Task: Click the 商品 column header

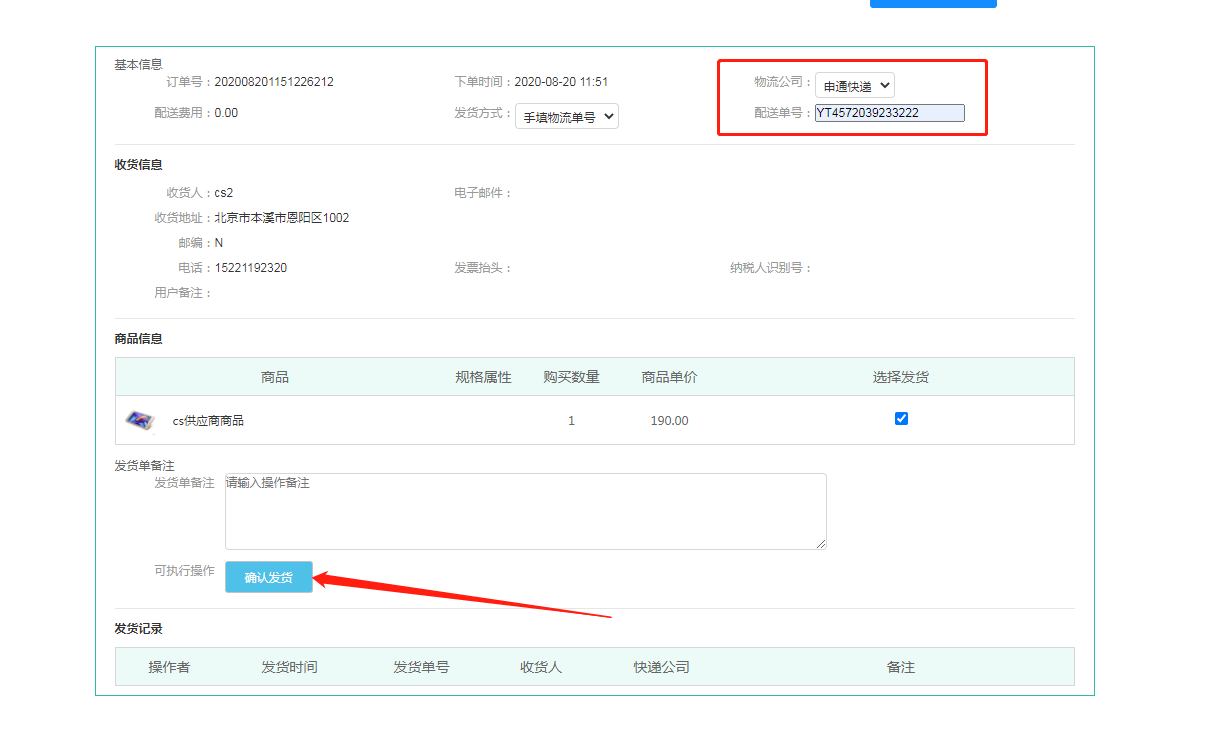Action: tap(275, 377)
